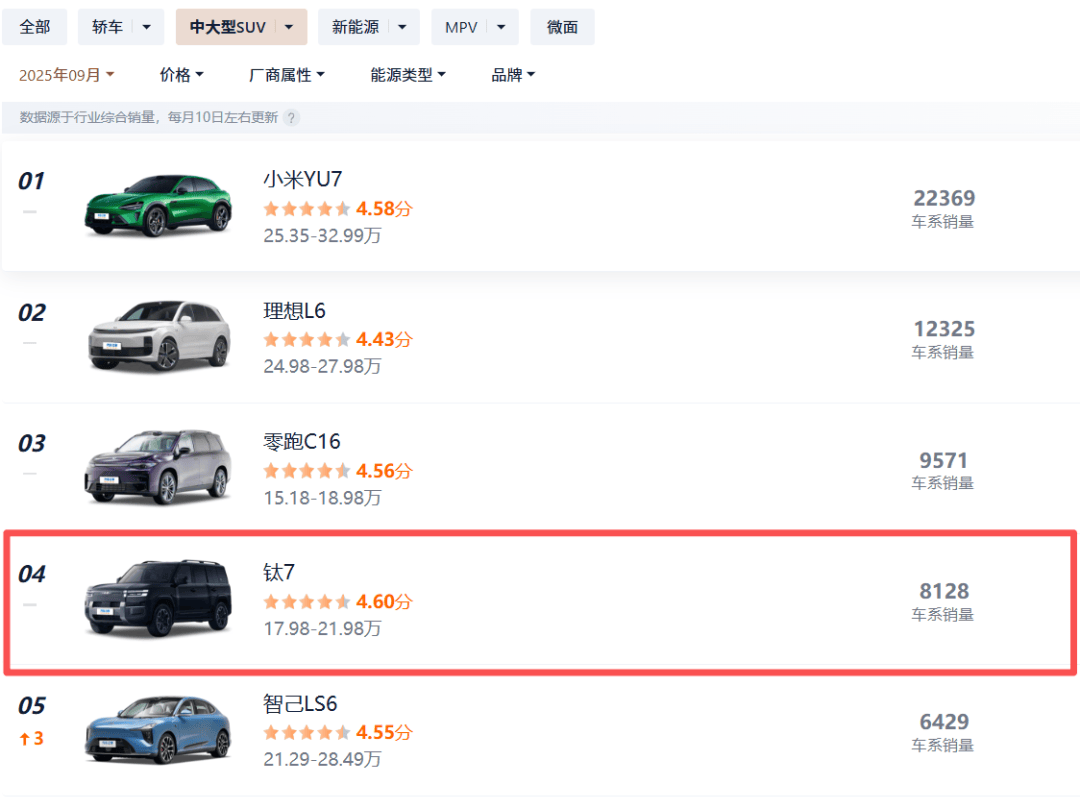Expand the 厂商属性 filter

tap(287, 75)
